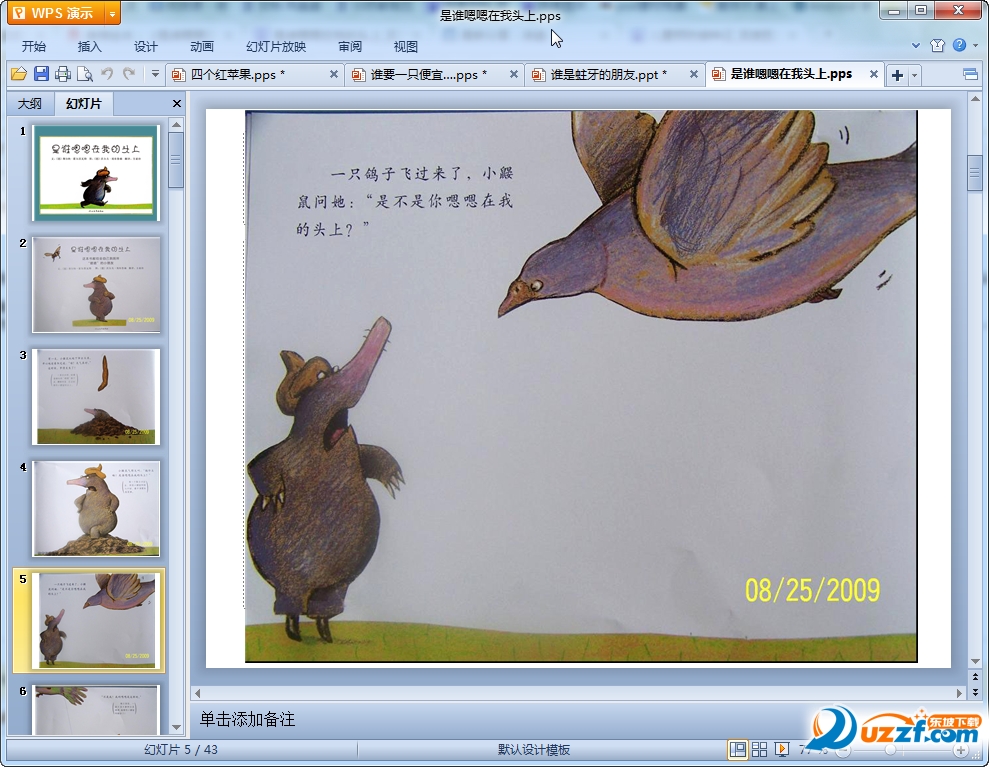Screen dimensions: 989x767
Task: Close the 谁要一只便宜....pps tab
Action: click(514, 74)
